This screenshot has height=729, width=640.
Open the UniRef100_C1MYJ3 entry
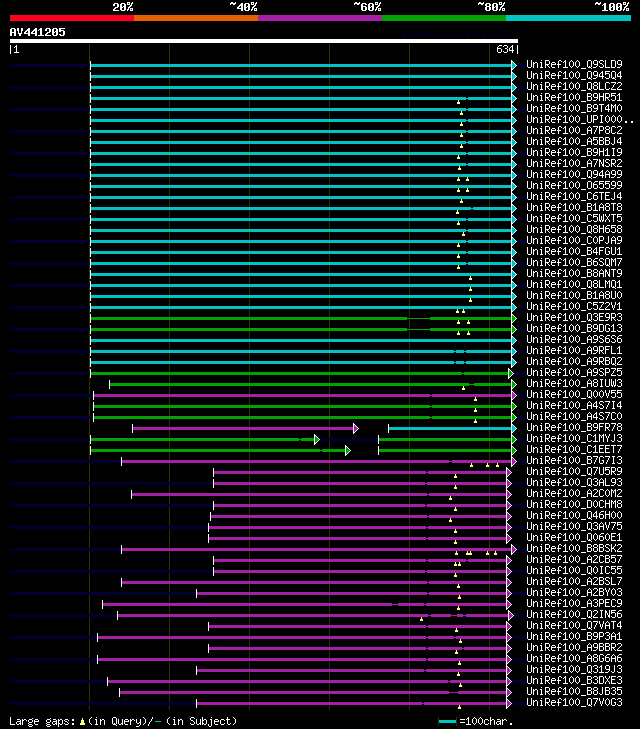[x=574, y=438]
